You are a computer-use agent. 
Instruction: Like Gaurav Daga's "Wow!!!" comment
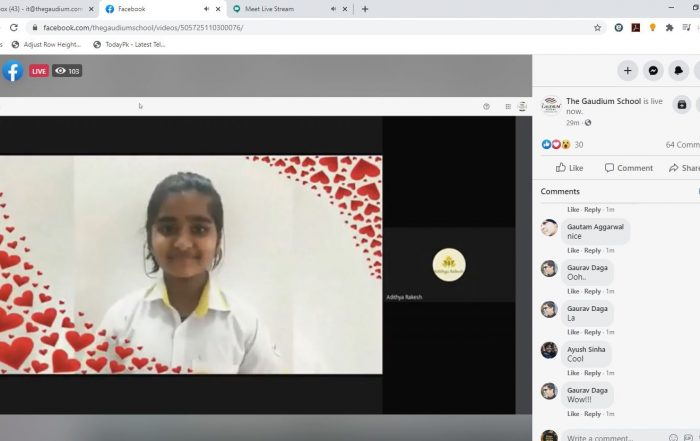click(x=573, y=414)
